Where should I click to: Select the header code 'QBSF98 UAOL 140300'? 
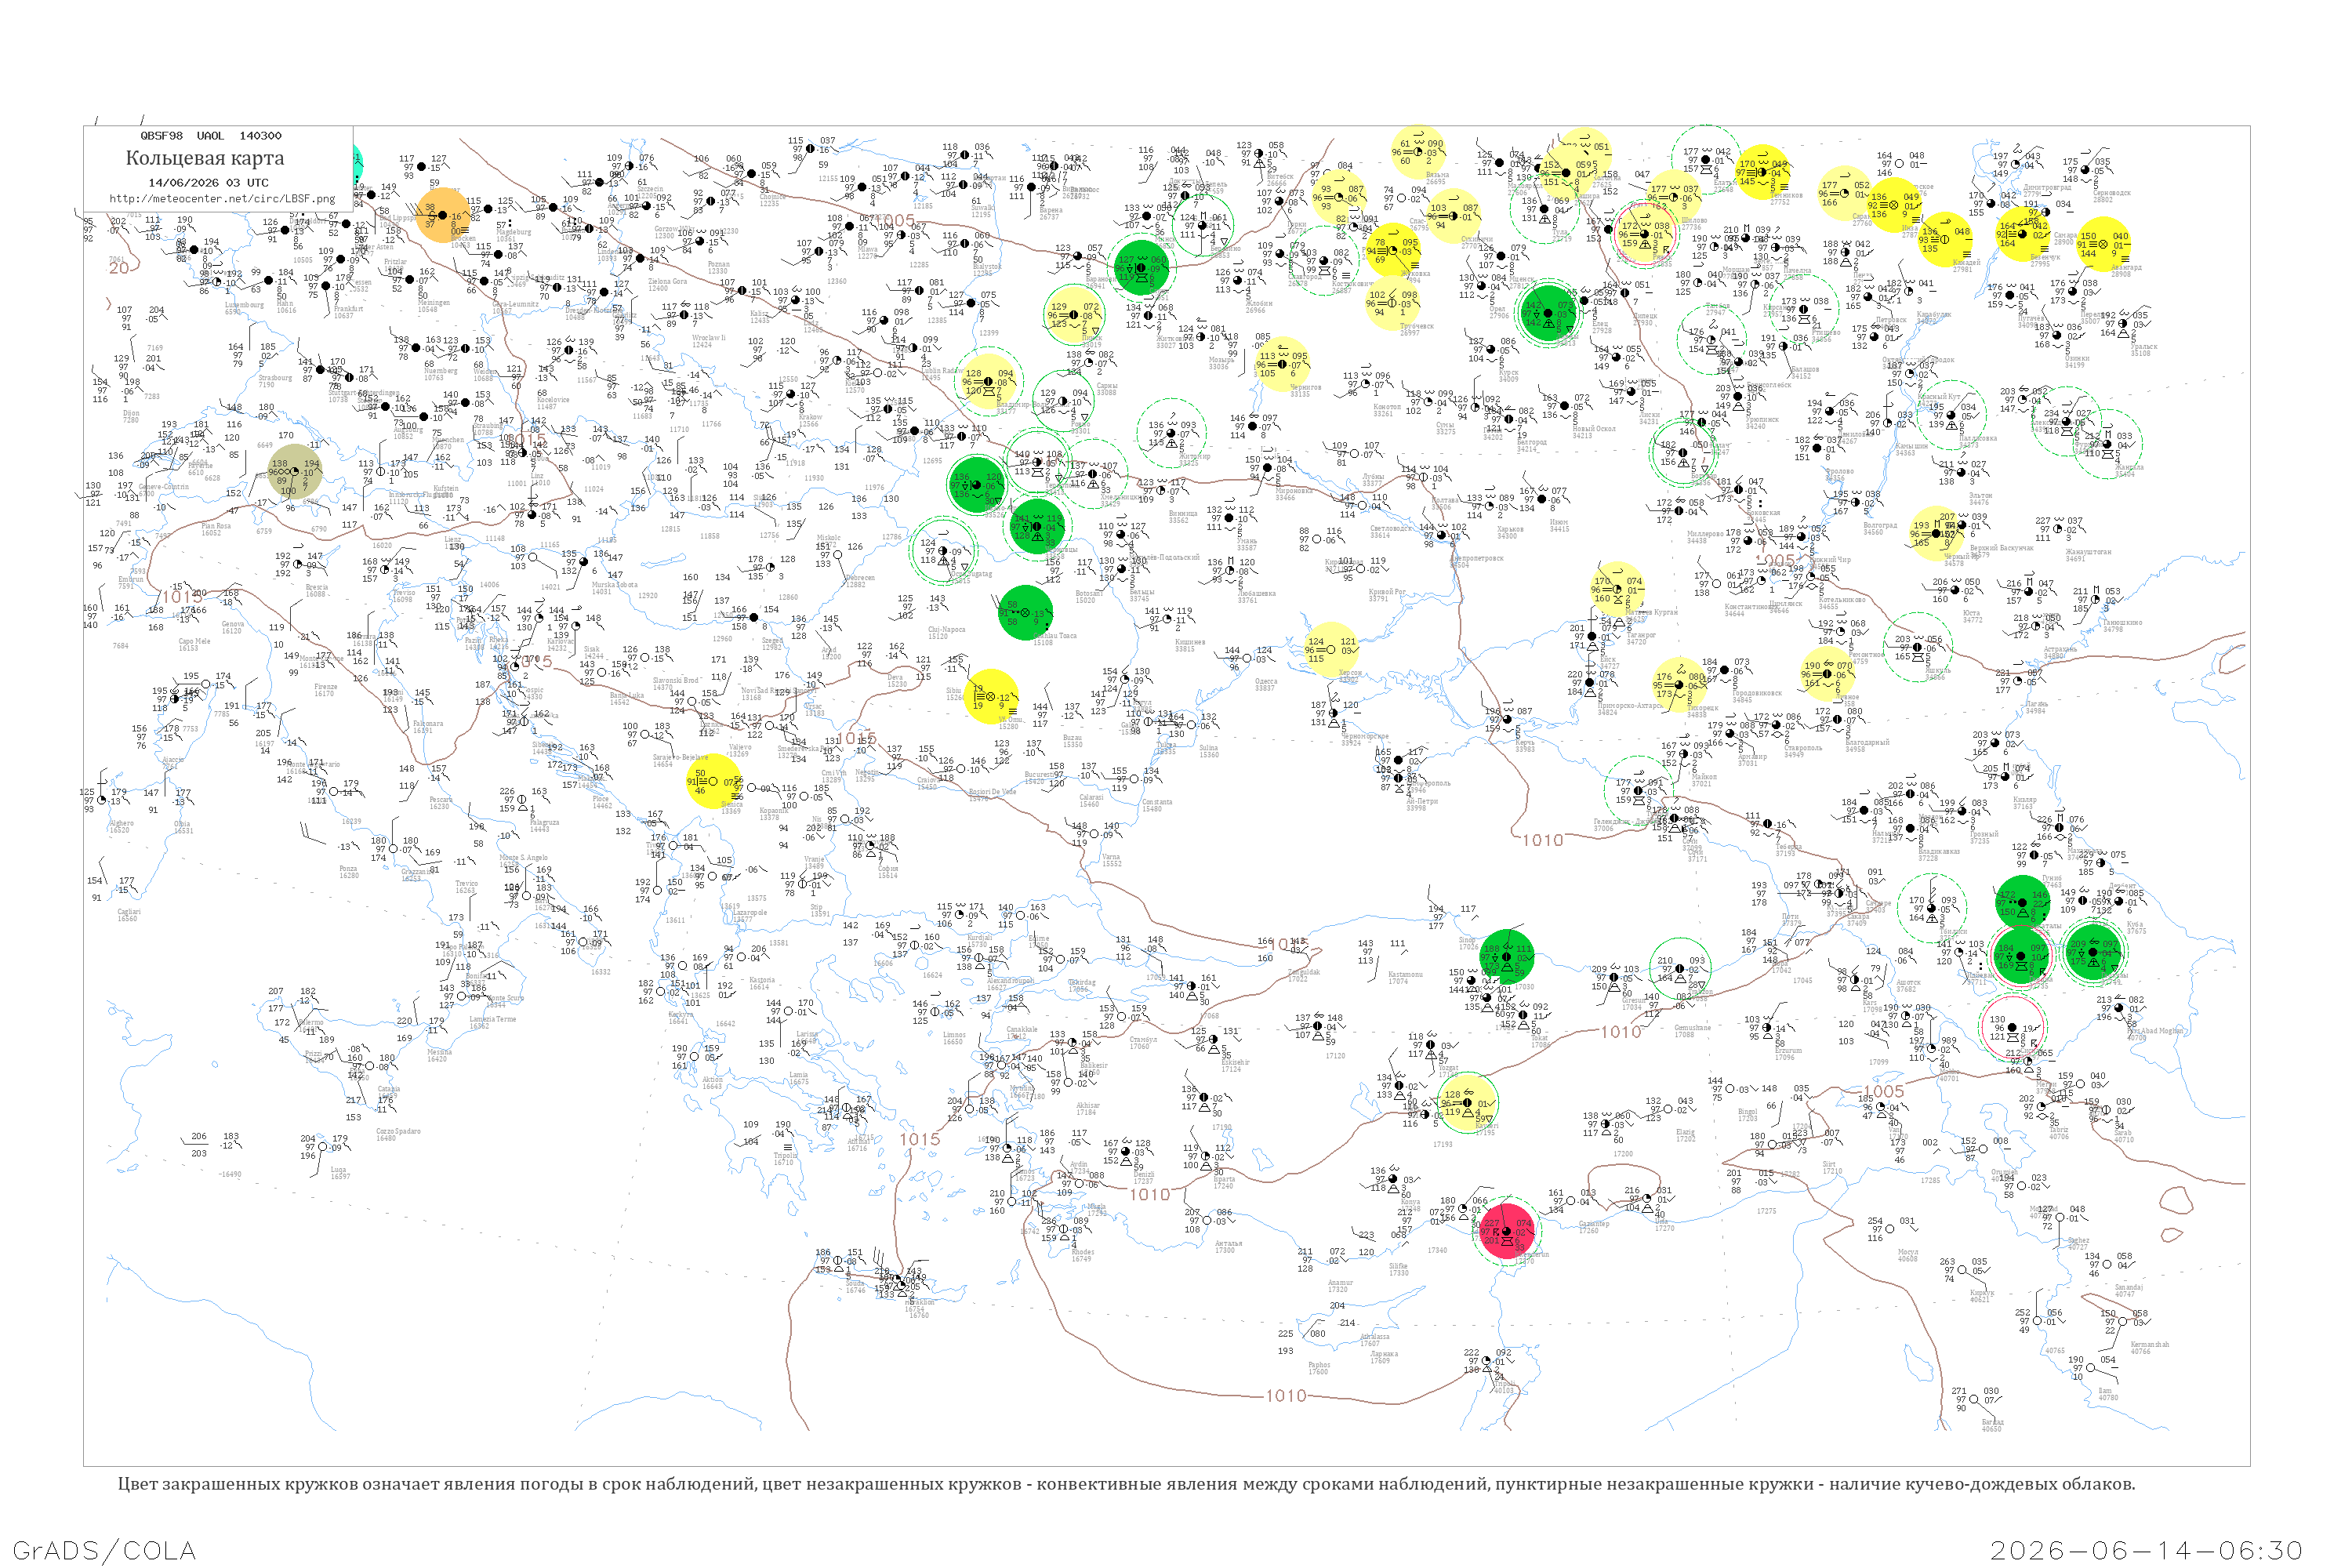pos(210,135)
